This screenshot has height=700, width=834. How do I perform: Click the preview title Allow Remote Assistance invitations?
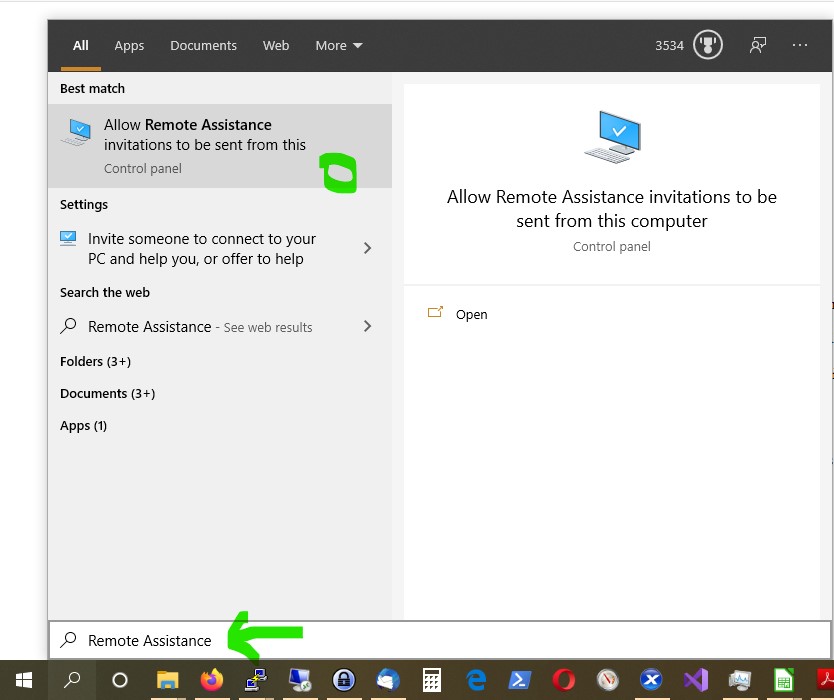point(612,209)
